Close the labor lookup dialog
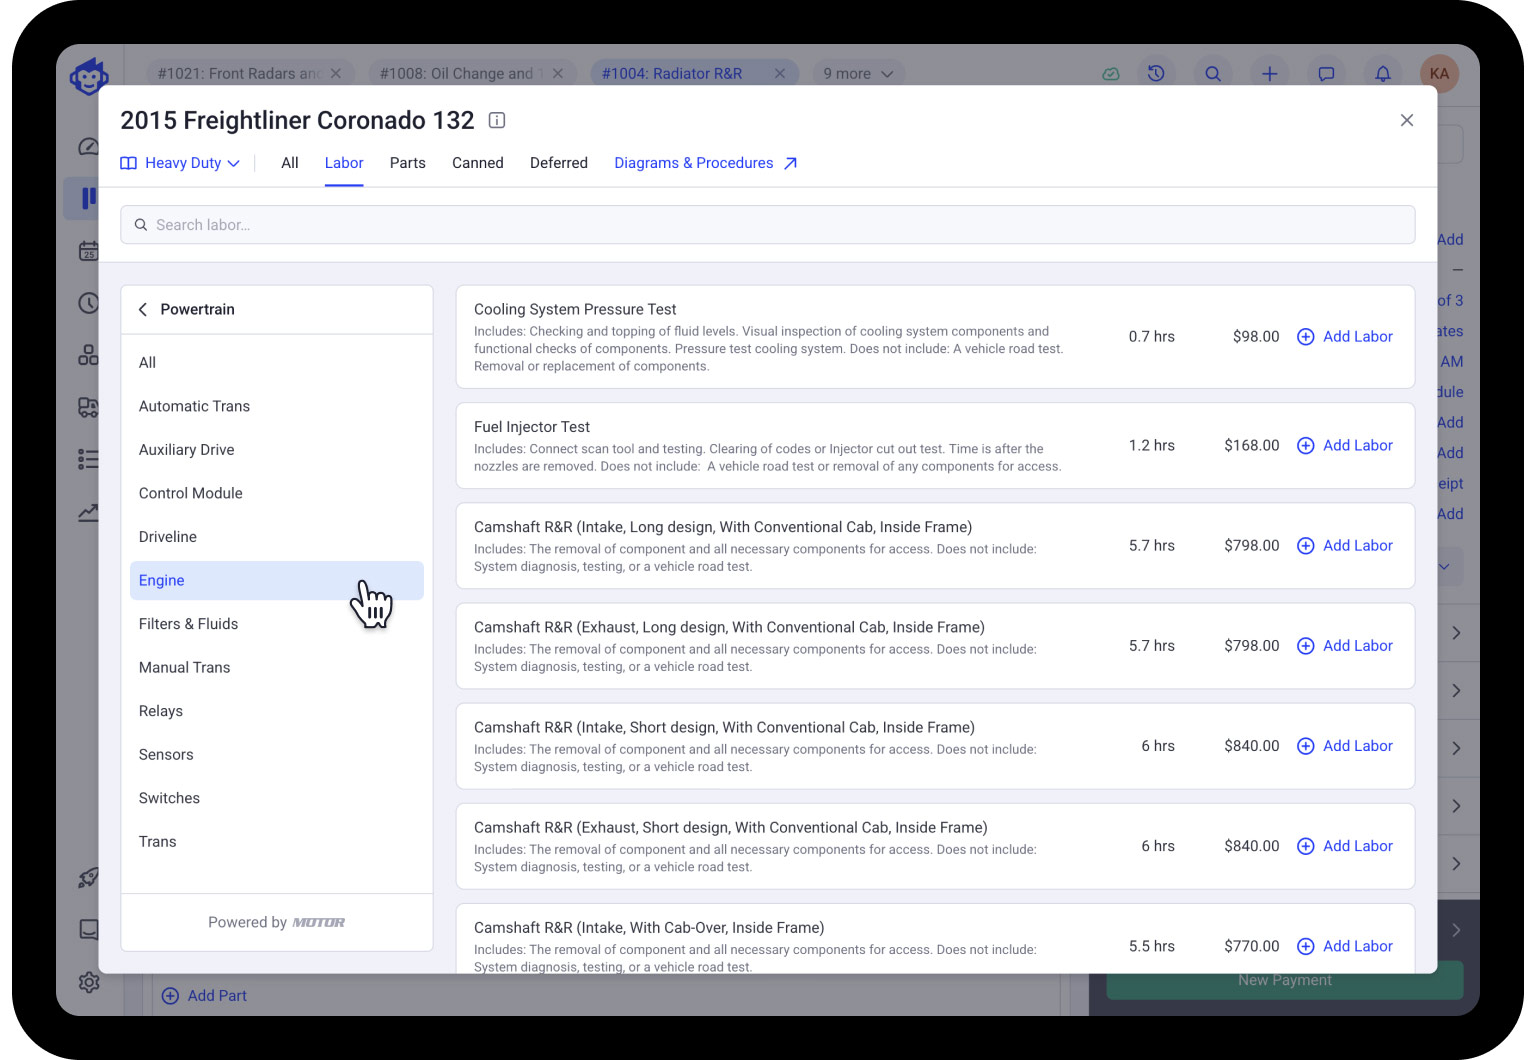Viewport: 1536px width, 1060px height. click(1407, 120)
